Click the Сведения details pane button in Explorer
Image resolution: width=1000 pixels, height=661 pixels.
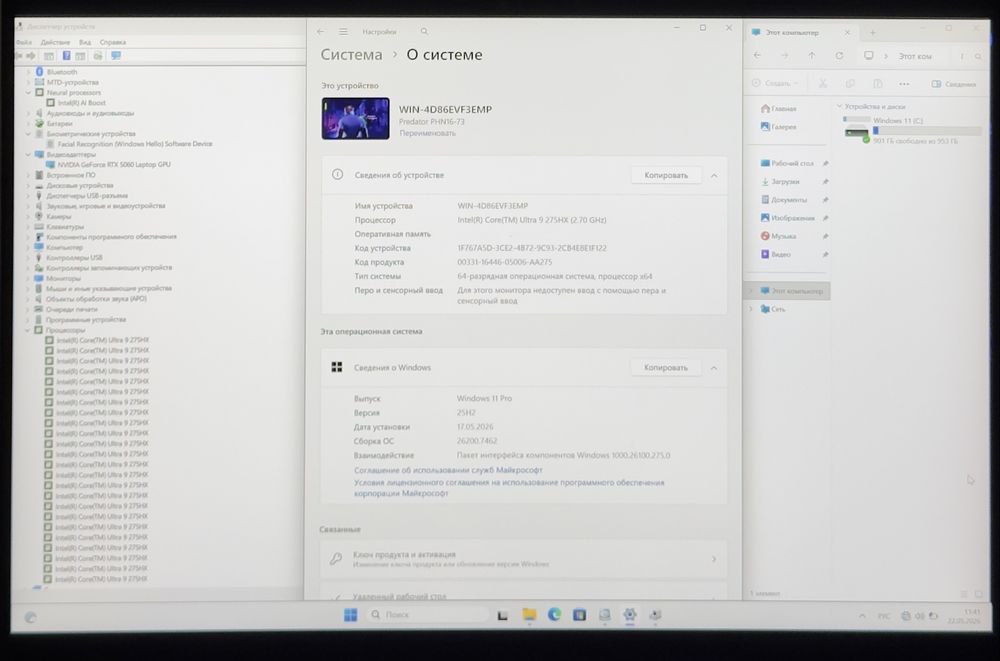click(953, 84)
